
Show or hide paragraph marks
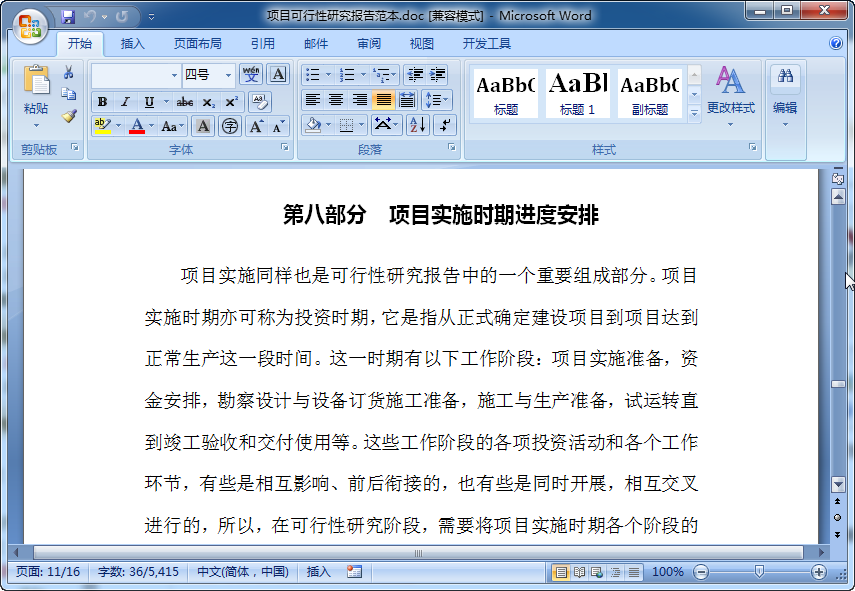(444, 125)
